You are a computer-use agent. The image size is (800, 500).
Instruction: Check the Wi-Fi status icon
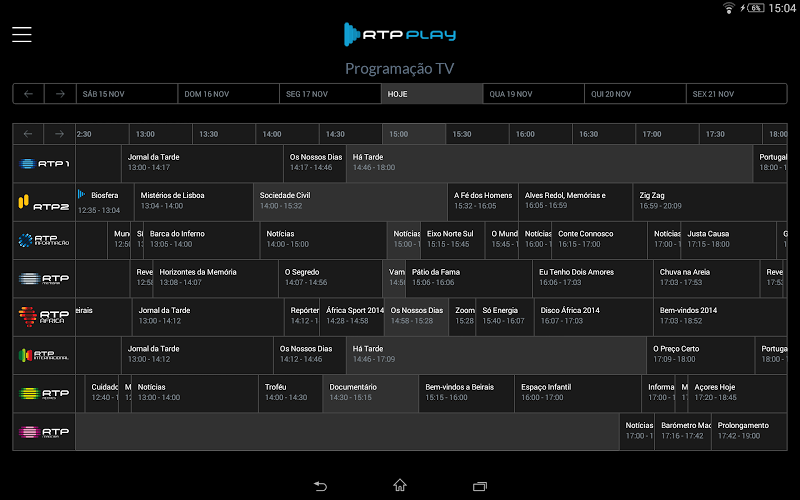pos(729,8)
